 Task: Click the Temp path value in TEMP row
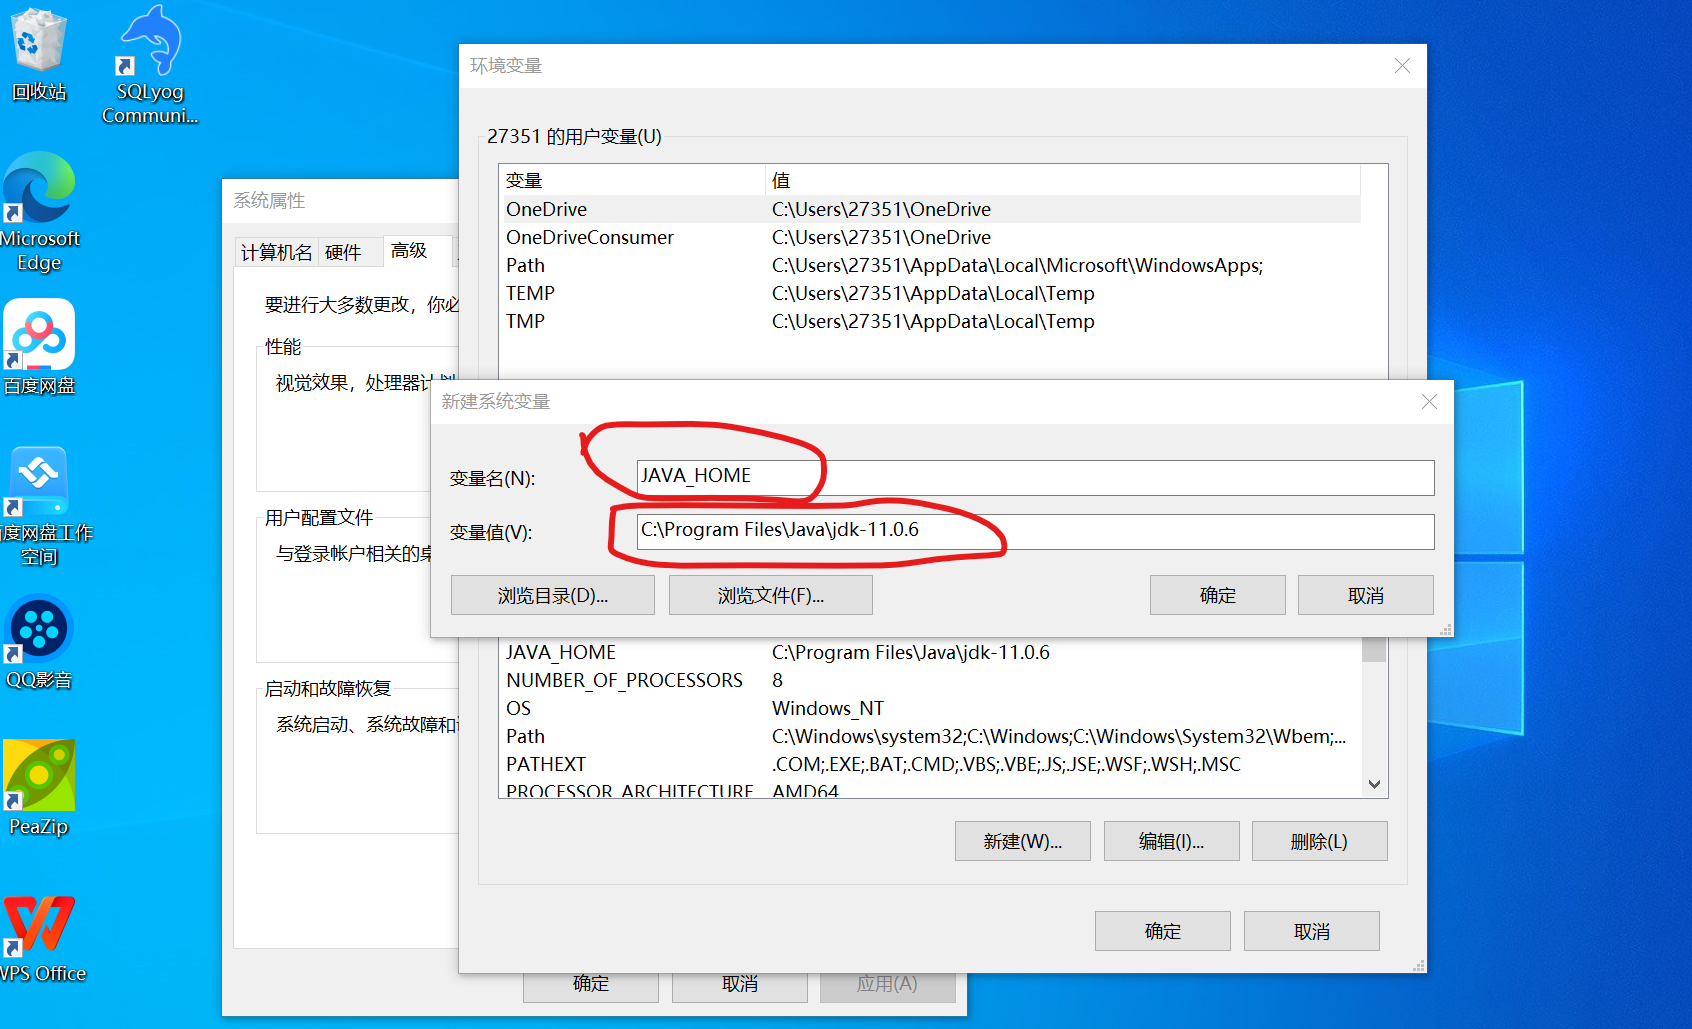coord(933,293)
